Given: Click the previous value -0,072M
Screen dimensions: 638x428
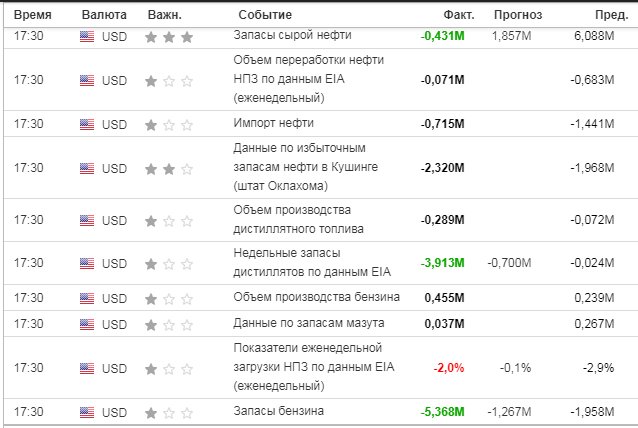Looking at the screenshot, I should point(592,220).
